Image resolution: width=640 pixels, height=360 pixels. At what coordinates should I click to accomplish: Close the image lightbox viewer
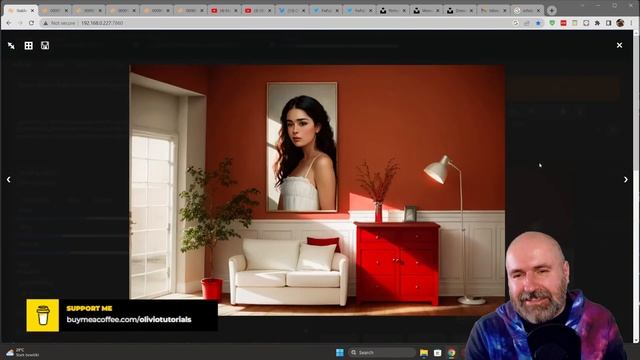[x=619, y=45]
